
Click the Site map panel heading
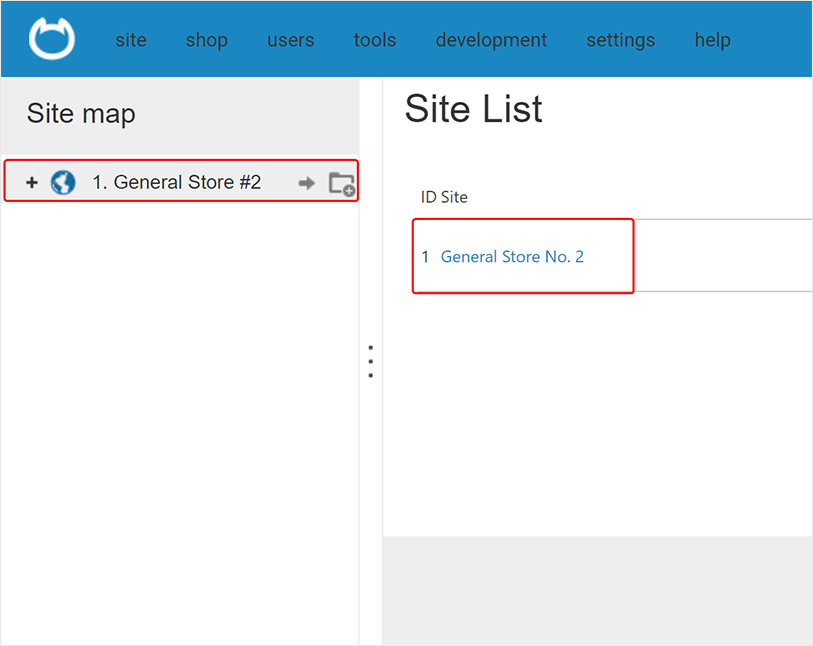81,114
